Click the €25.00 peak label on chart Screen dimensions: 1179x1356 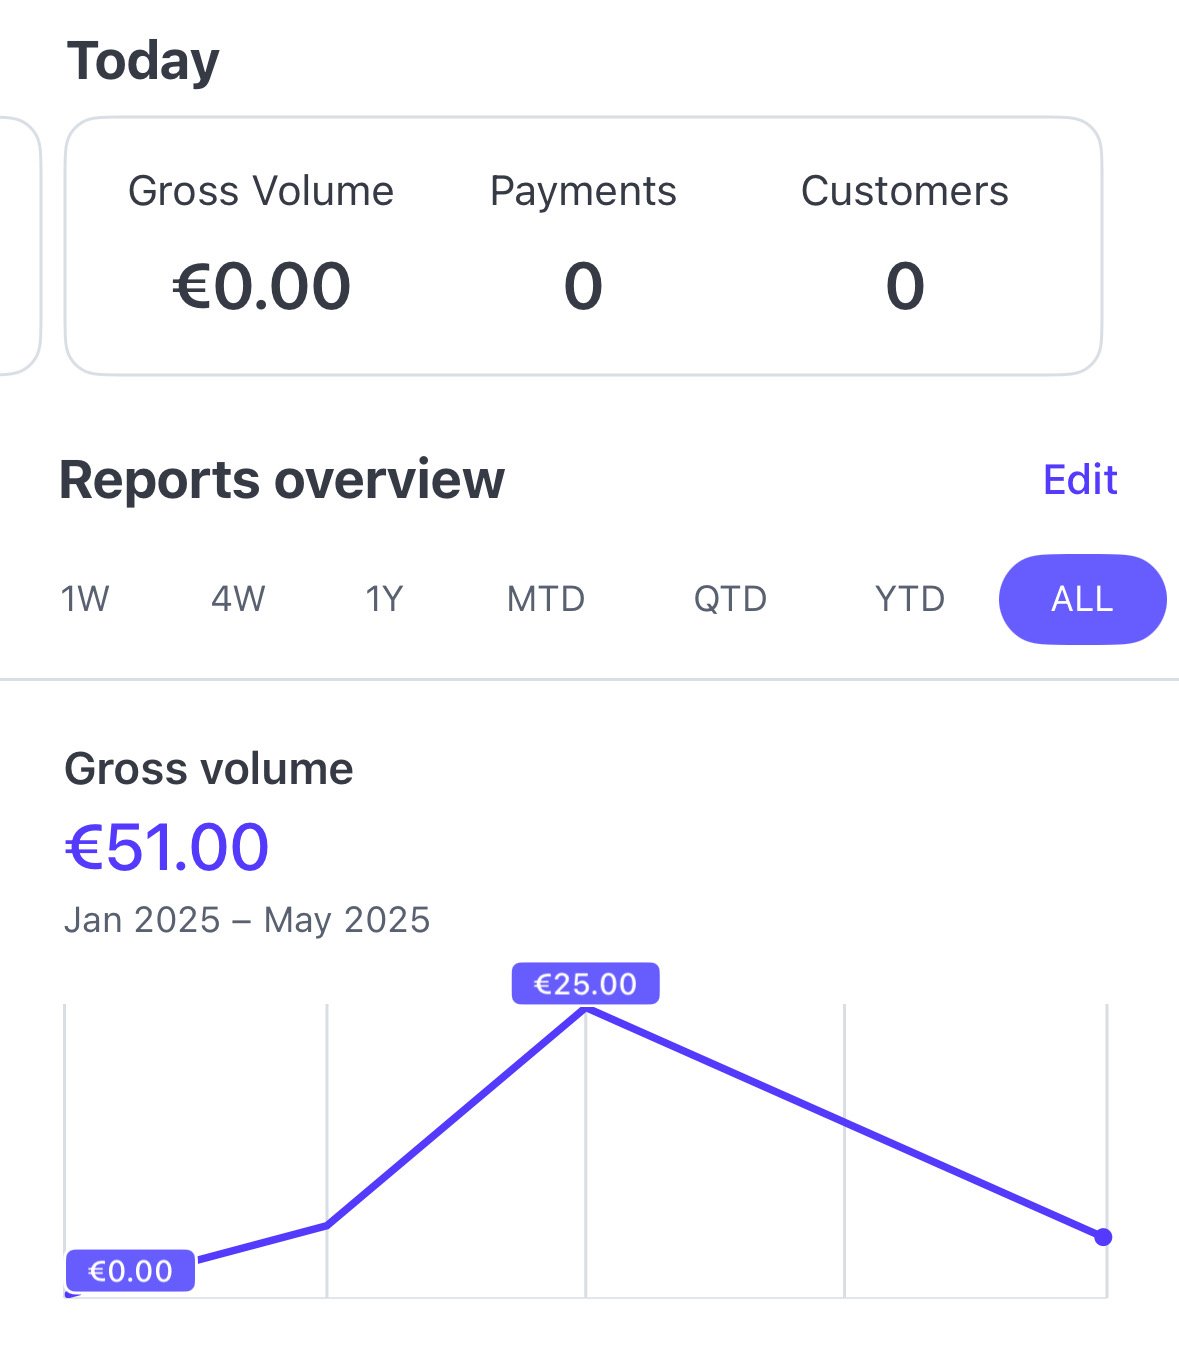point(585,984)
